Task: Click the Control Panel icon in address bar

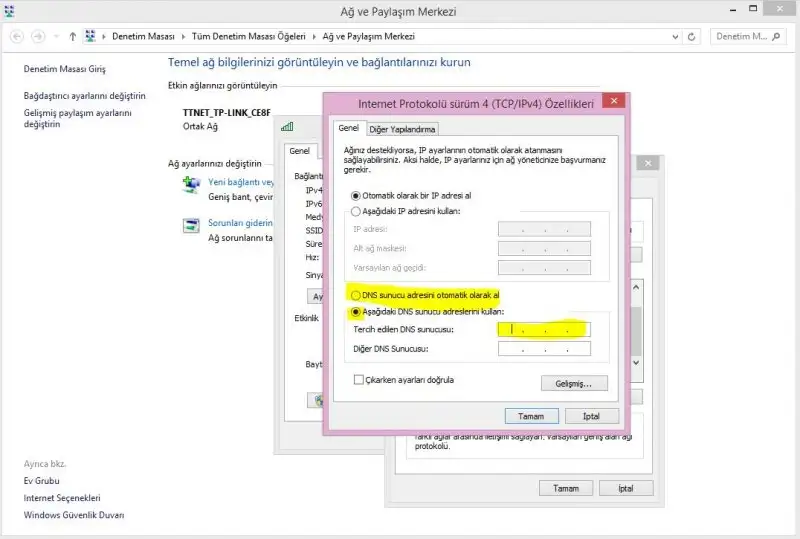Action: [91, 36]
